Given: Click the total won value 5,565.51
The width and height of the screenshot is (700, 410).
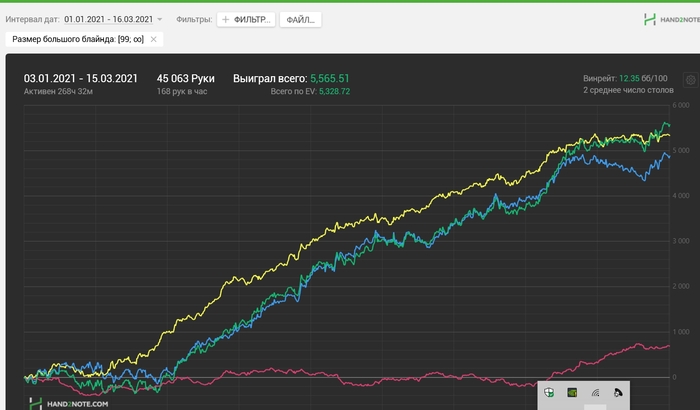Looking at the screenshot, I should pos(329,79).
